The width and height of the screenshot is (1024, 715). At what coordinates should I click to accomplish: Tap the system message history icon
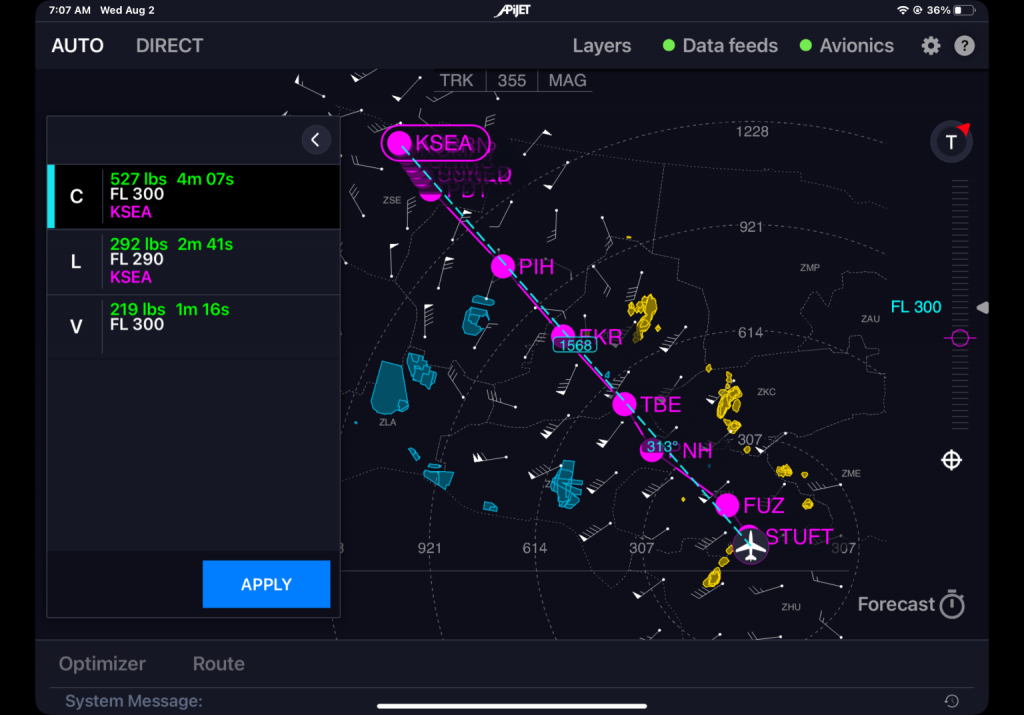coord(951,701)
